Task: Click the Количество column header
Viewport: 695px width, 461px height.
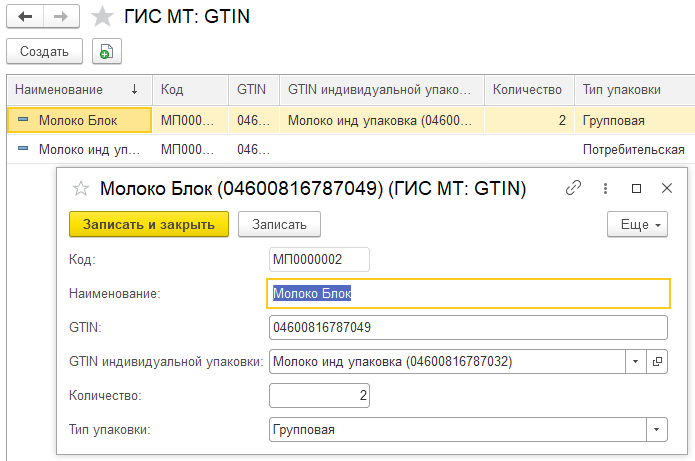Action: [527, 89]
